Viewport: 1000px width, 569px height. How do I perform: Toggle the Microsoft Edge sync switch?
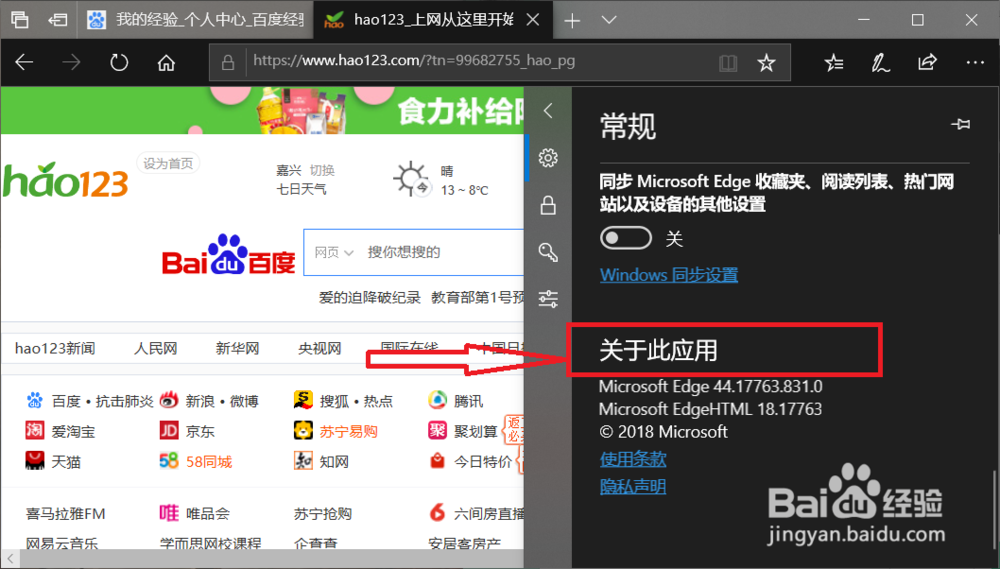[626, 238]
